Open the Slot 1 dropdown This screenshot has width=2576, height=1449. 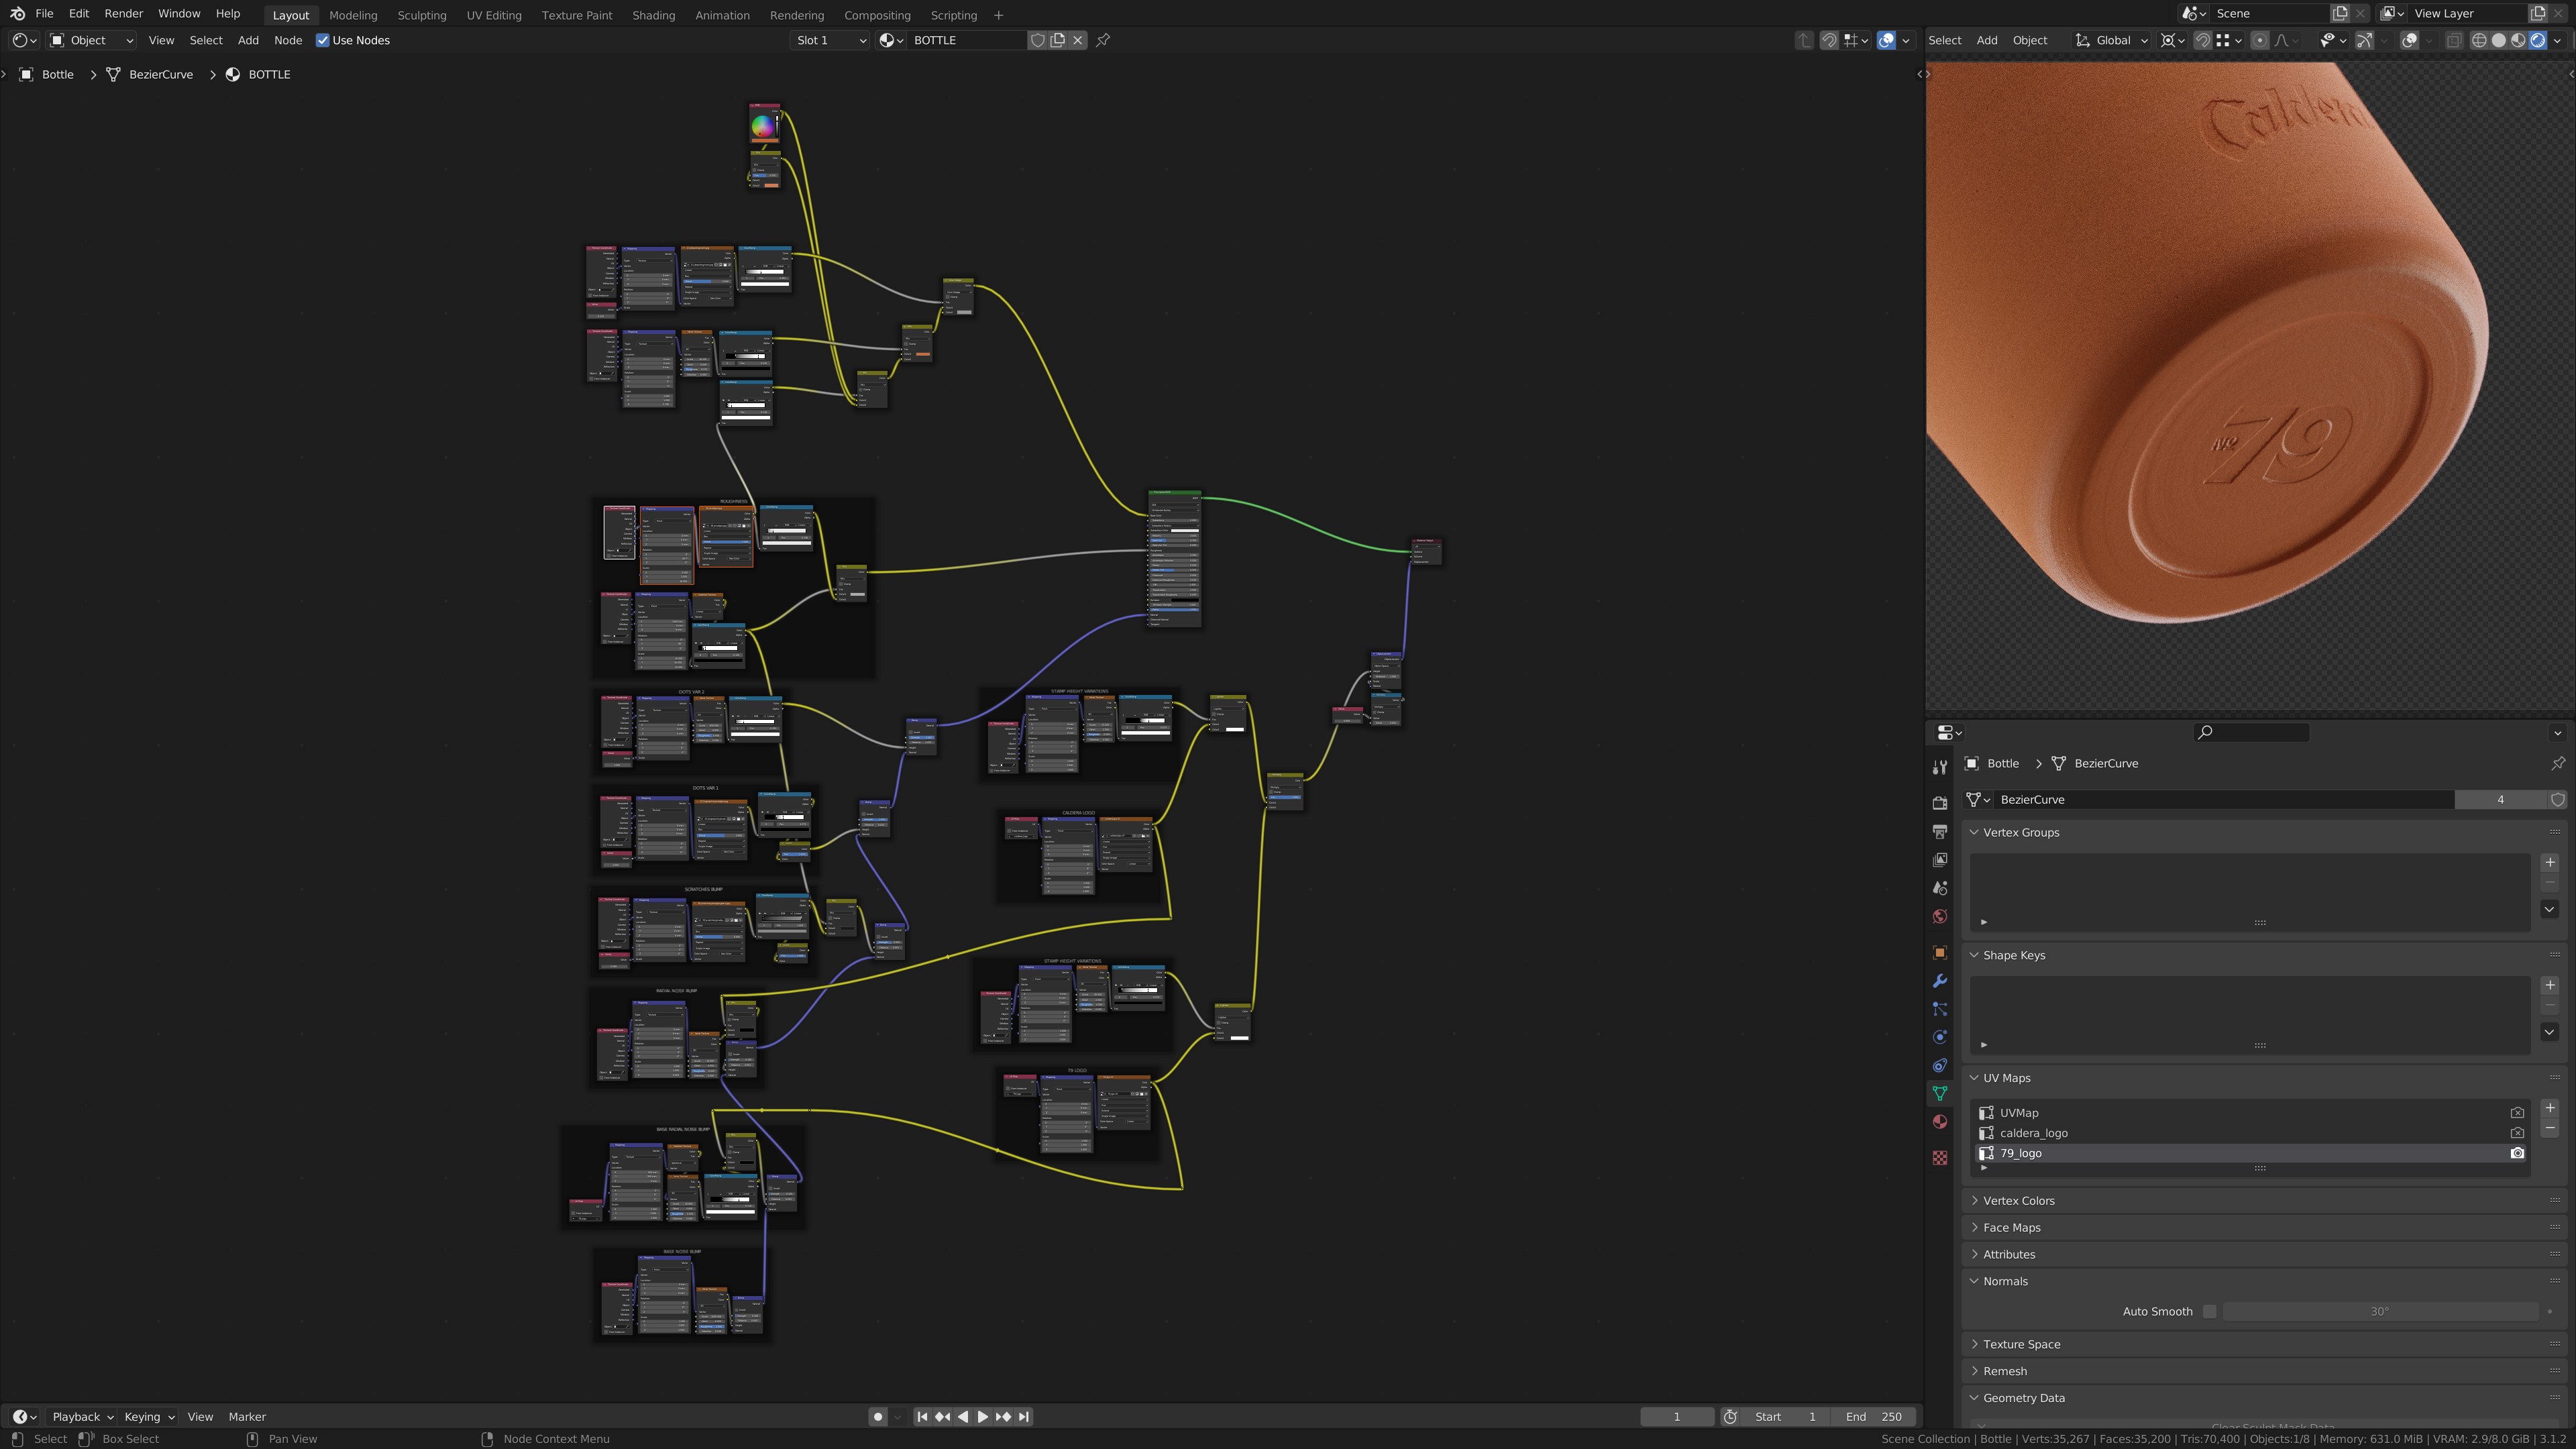point(830,40)
